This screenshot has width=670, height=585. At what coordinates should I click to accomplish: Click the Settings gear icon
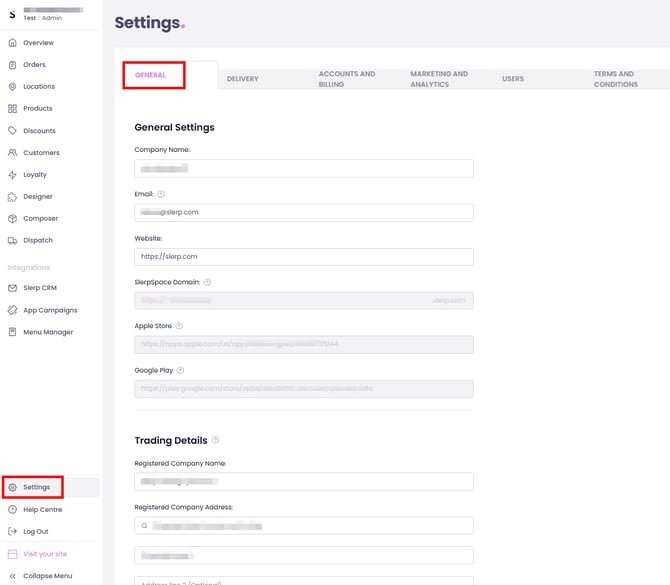(x=12, y=488)
